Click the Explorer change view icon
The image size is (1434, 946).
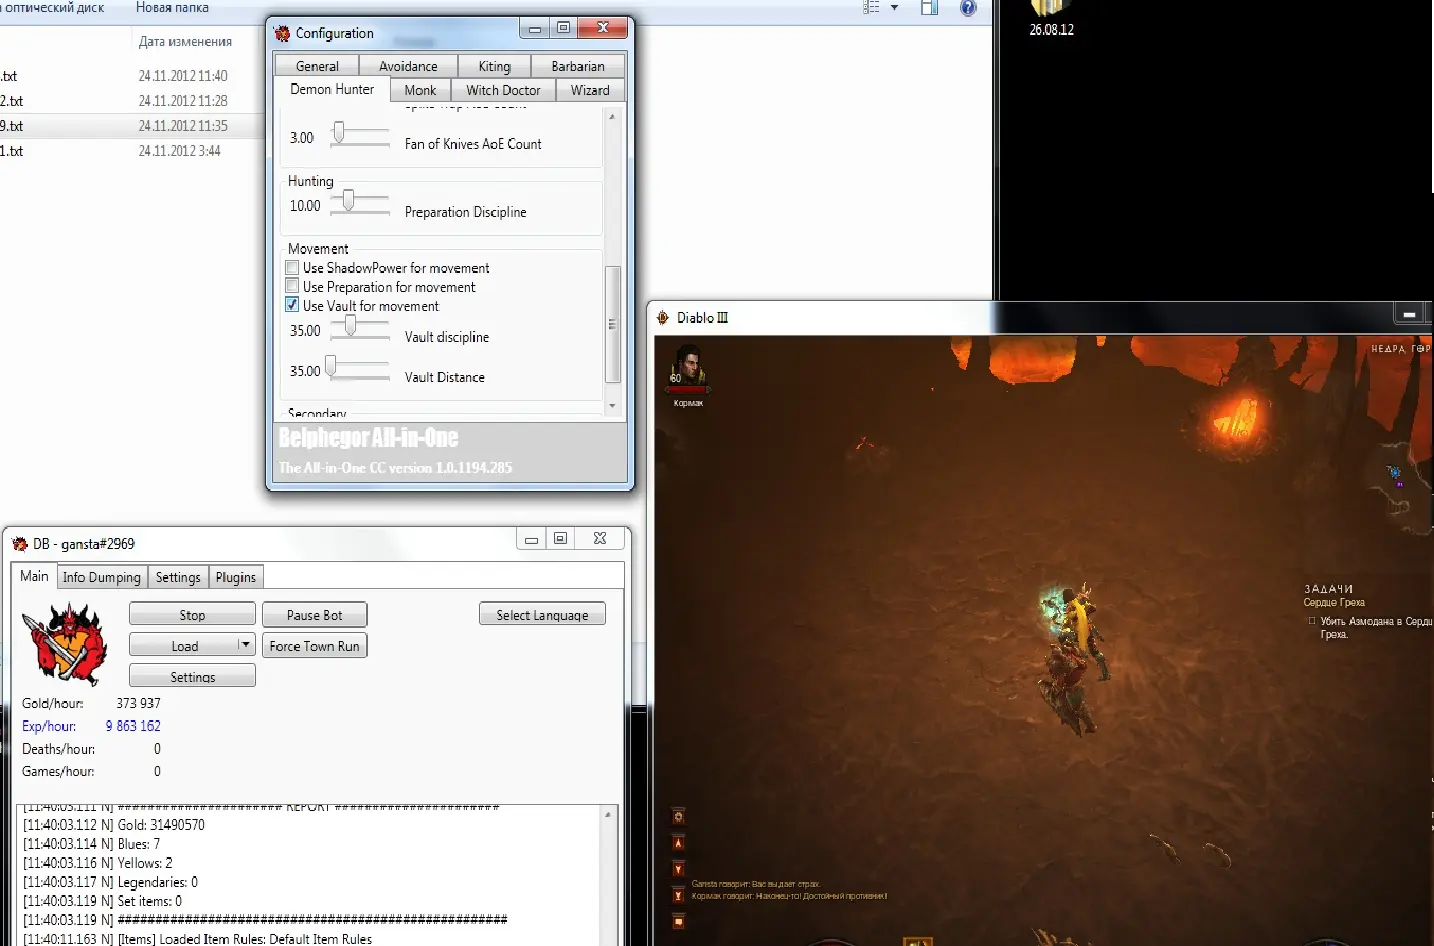pyautogui.click(x=871, y=8)
